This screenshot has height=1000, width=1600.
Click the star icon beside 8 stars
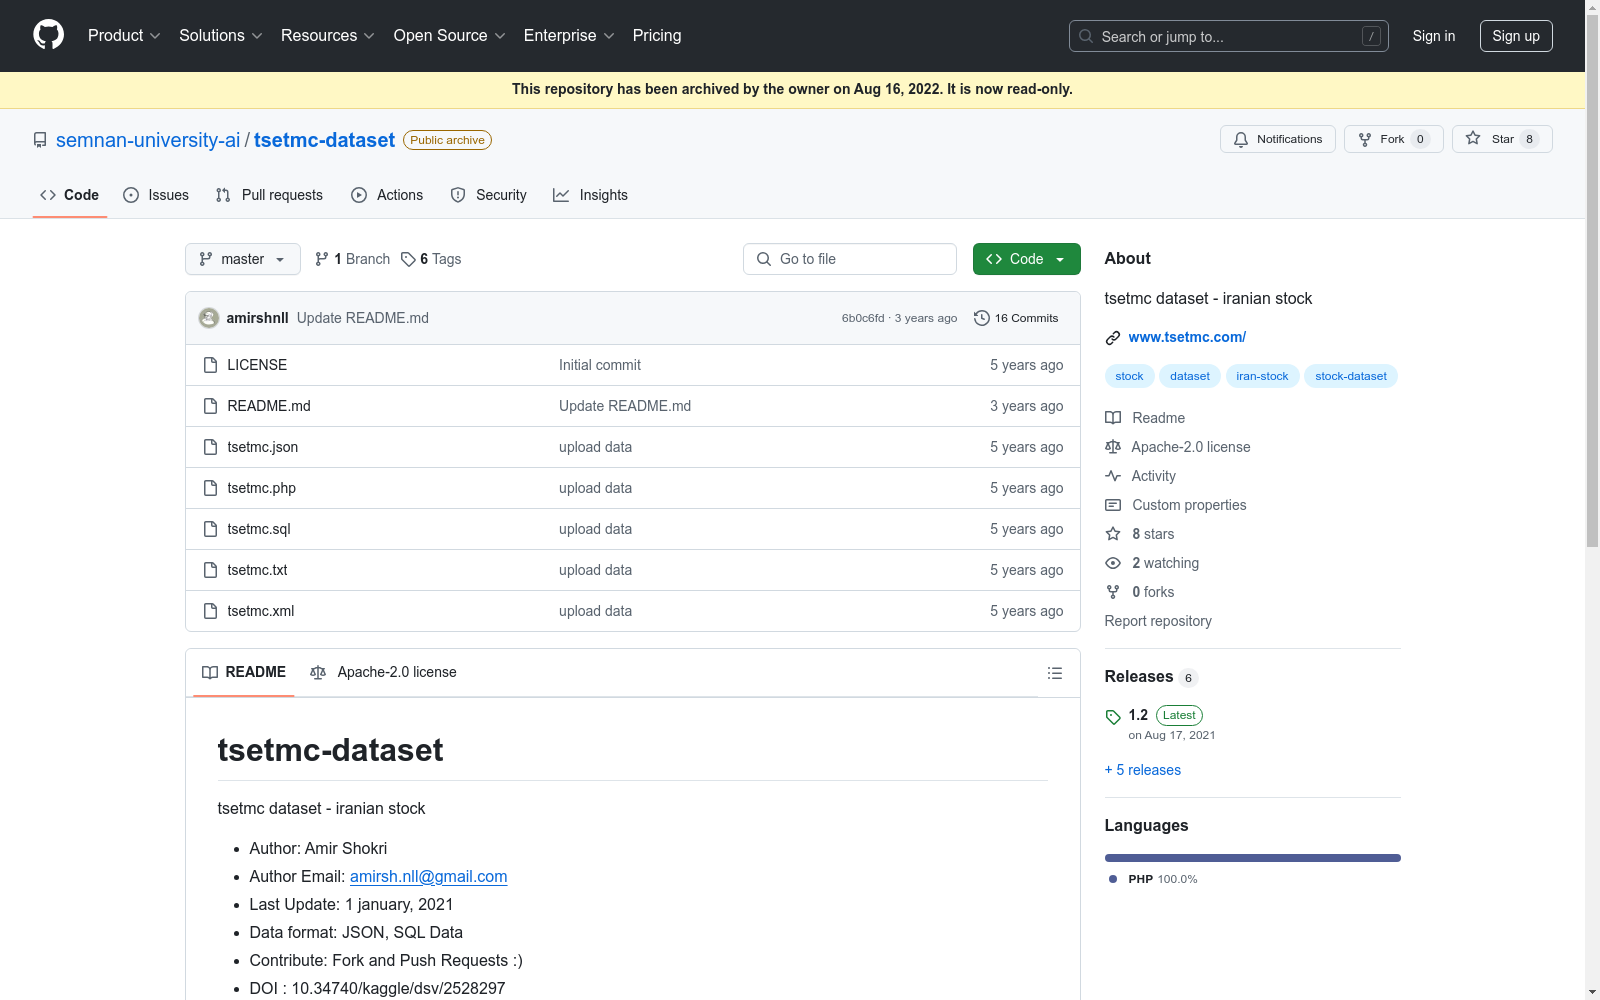pyautogui.click(x=1113, y=534)
